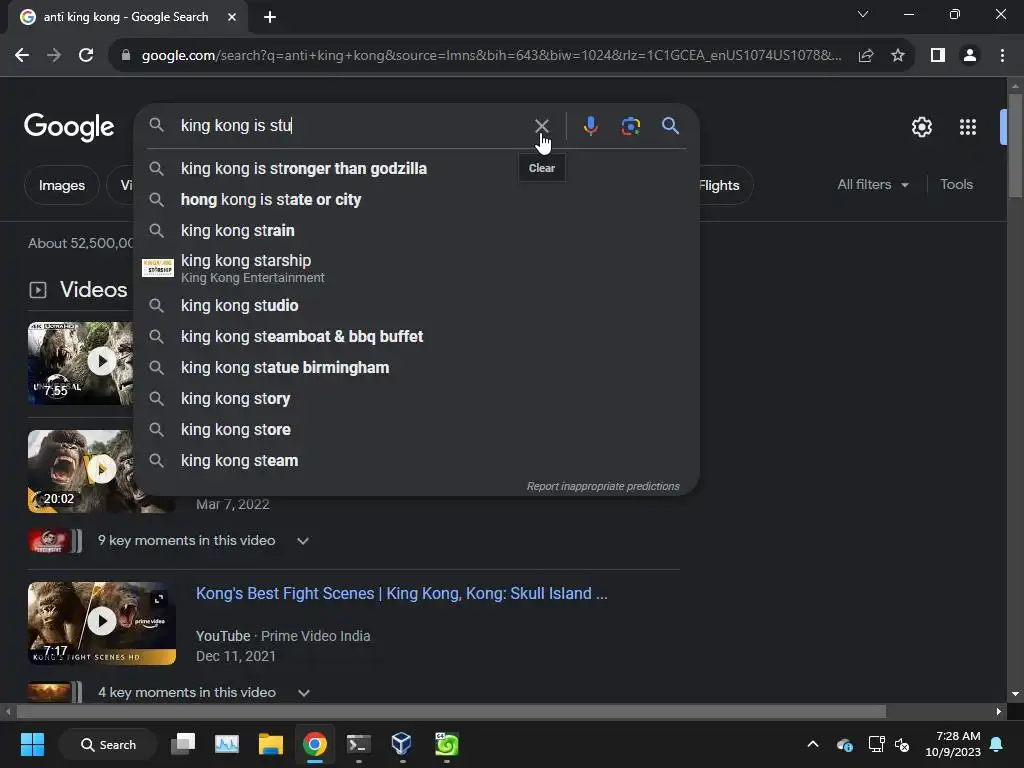Go forward in browser history
1024x768 pixels.
coord(54,55)
